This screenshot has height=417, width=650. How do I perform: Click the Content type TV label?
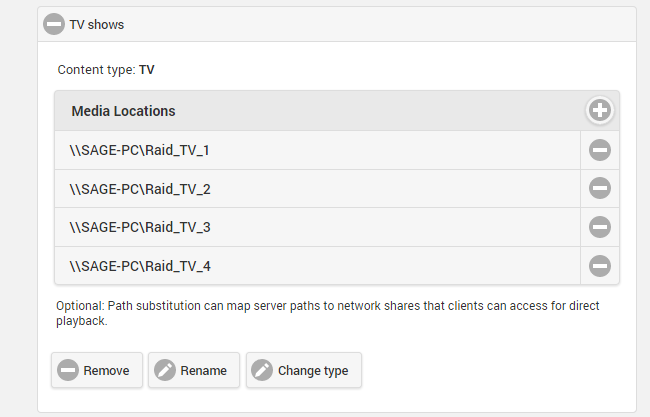pos(106,70)
